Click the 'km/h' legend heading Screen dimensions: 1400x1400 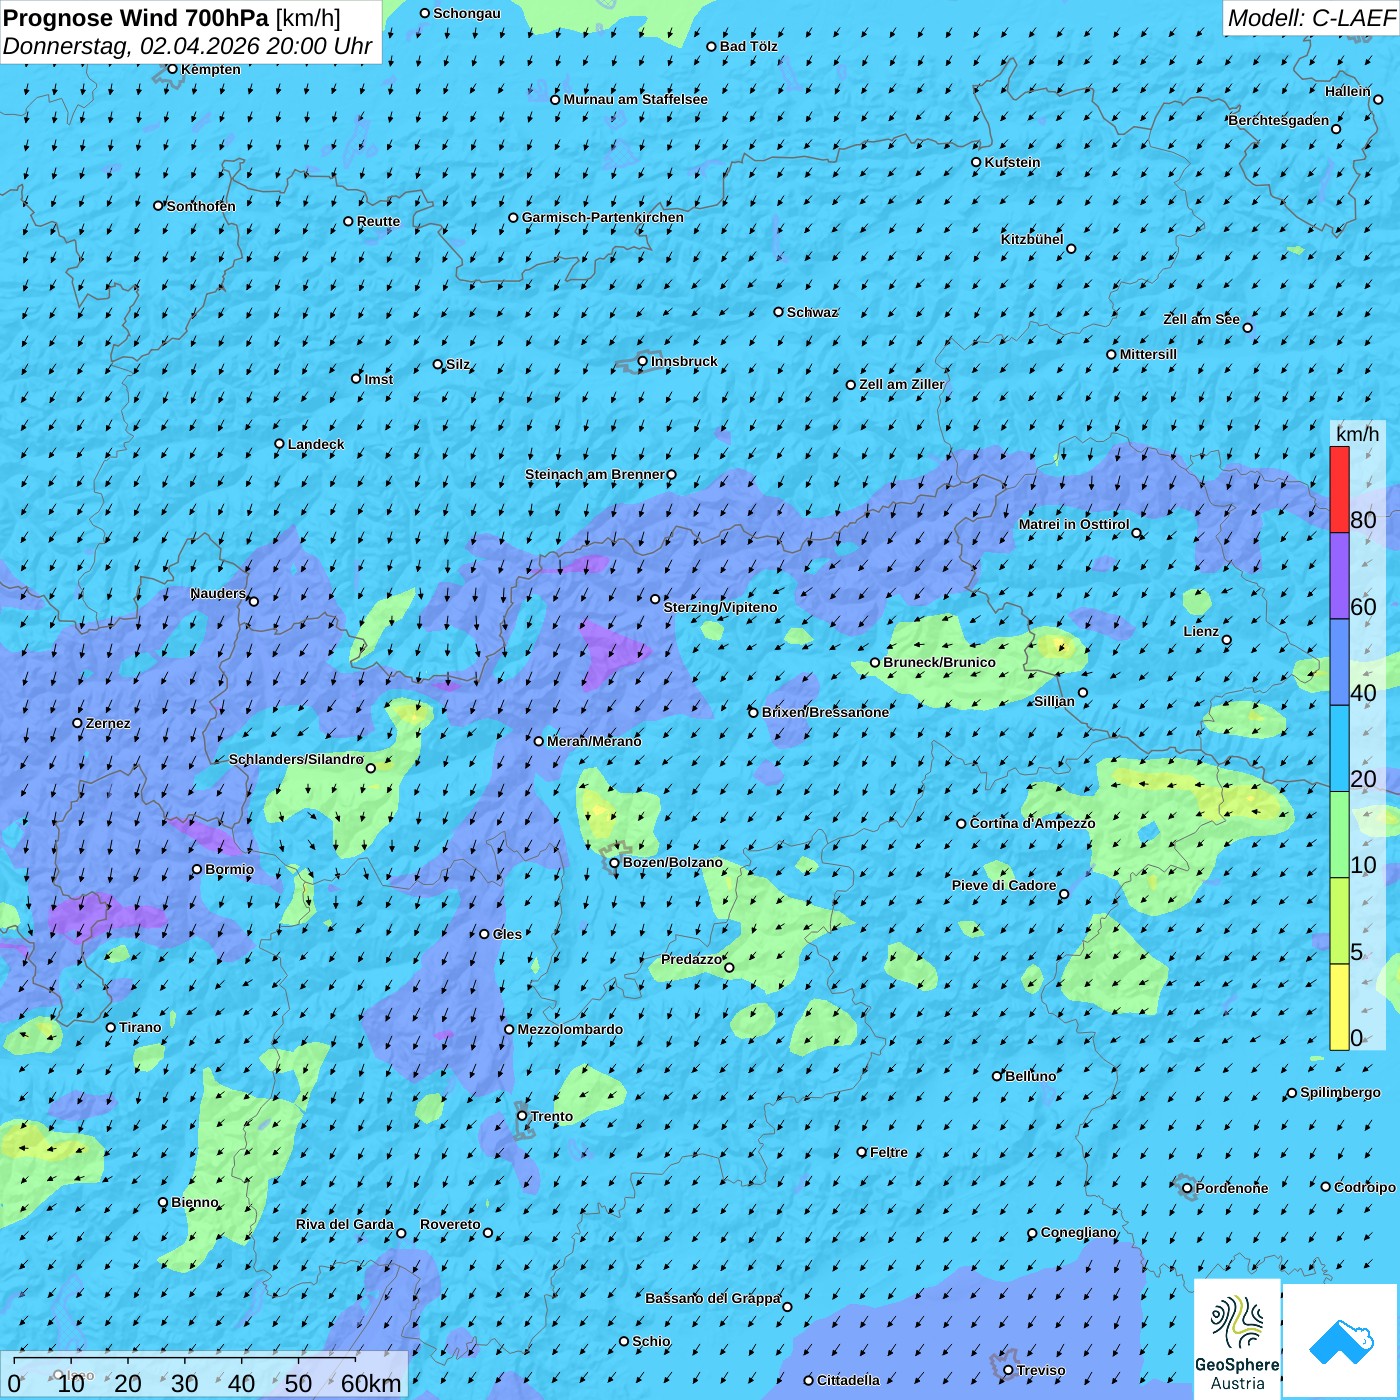coord(1357,433)
